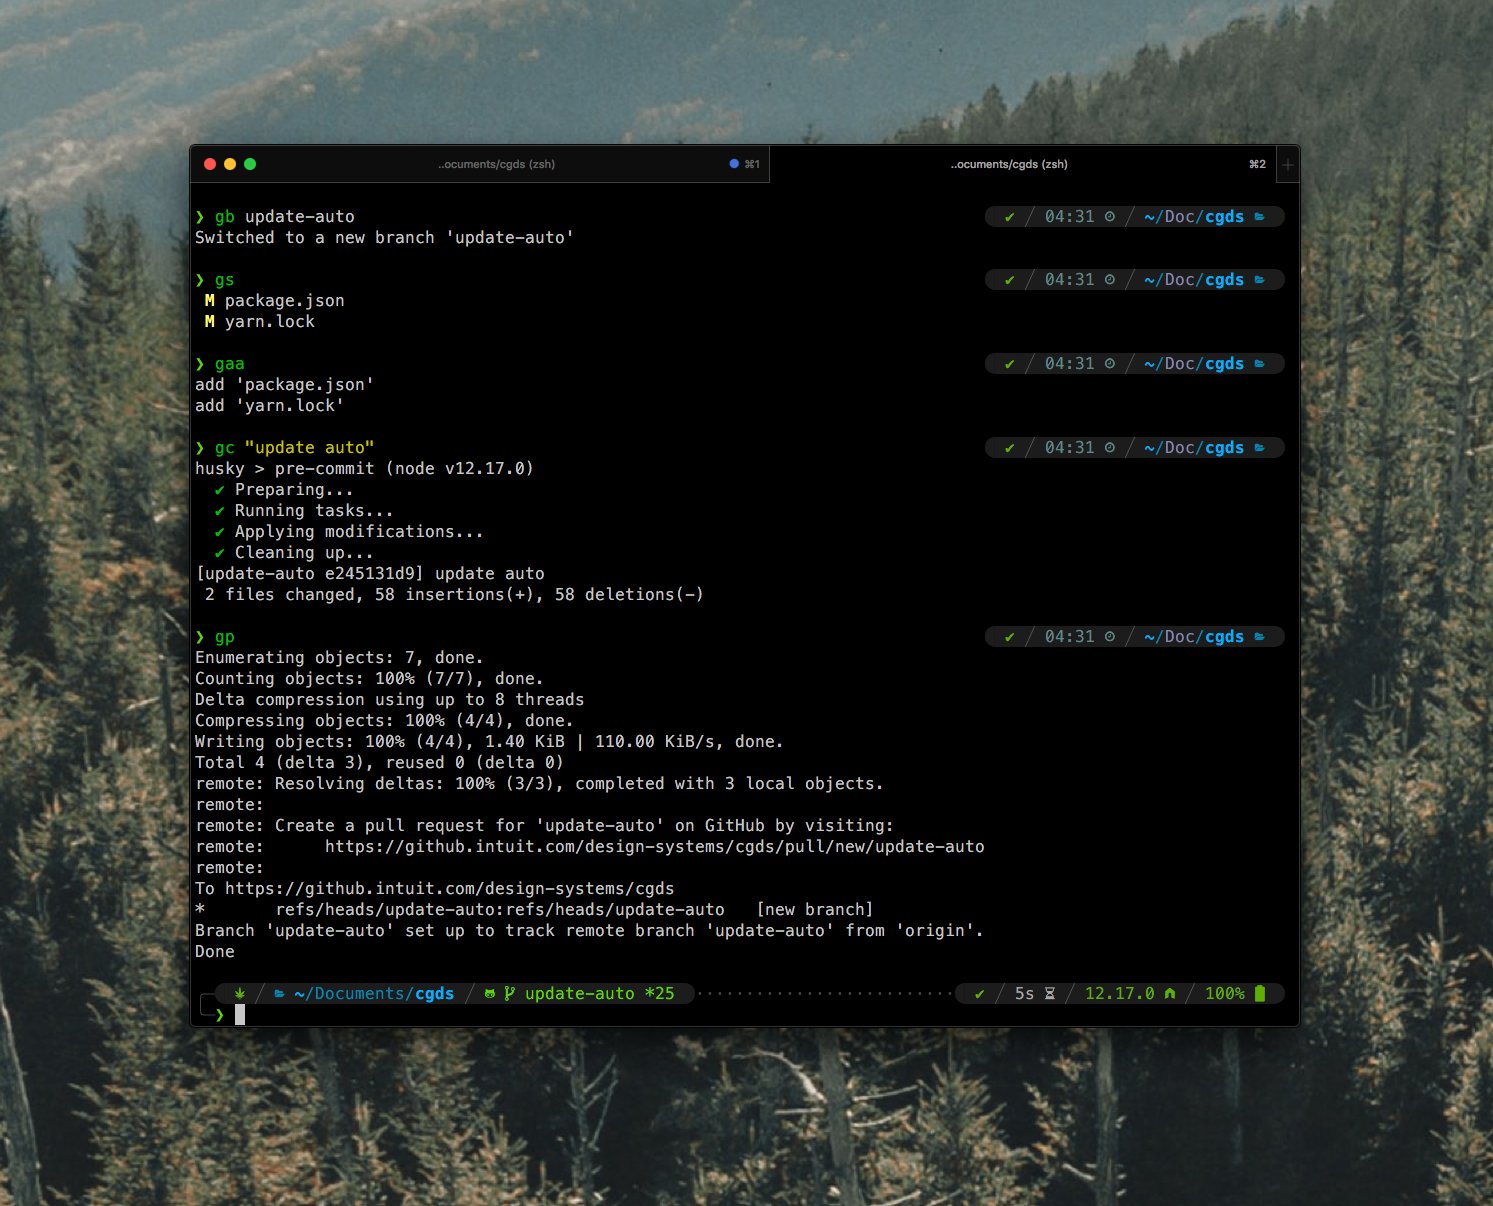
Task: Click the green status checkmark on the 'gaa' line
Action: coord(1010,363)
